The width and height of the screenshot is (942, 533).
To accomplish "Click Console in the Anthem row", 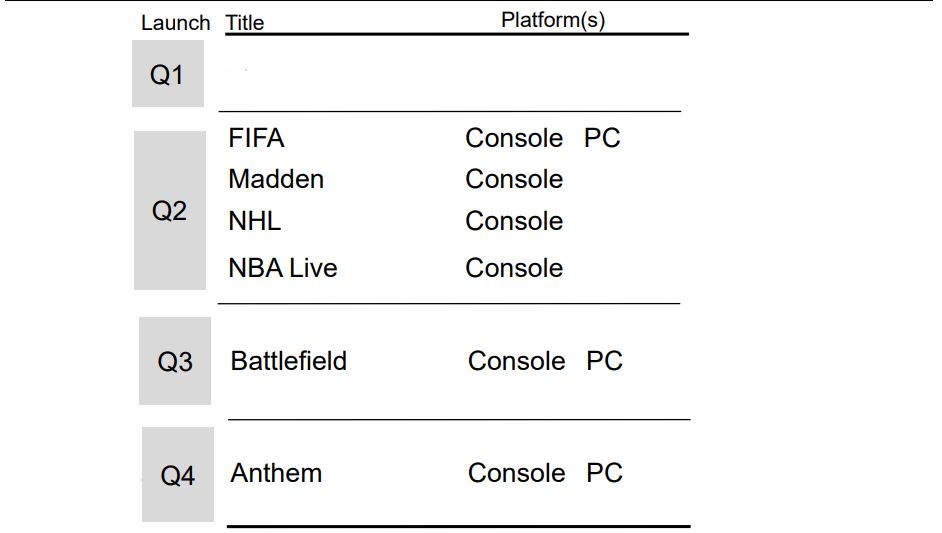I will click(517, 473).
